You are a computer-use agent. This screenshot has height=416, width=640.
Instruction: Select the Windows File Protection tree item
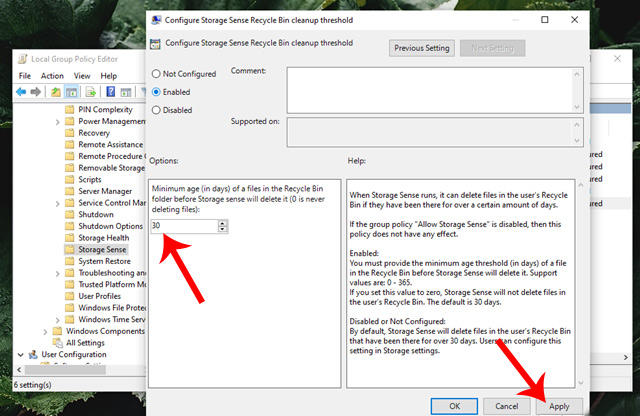pyautogui.click(x=112, y=307)
